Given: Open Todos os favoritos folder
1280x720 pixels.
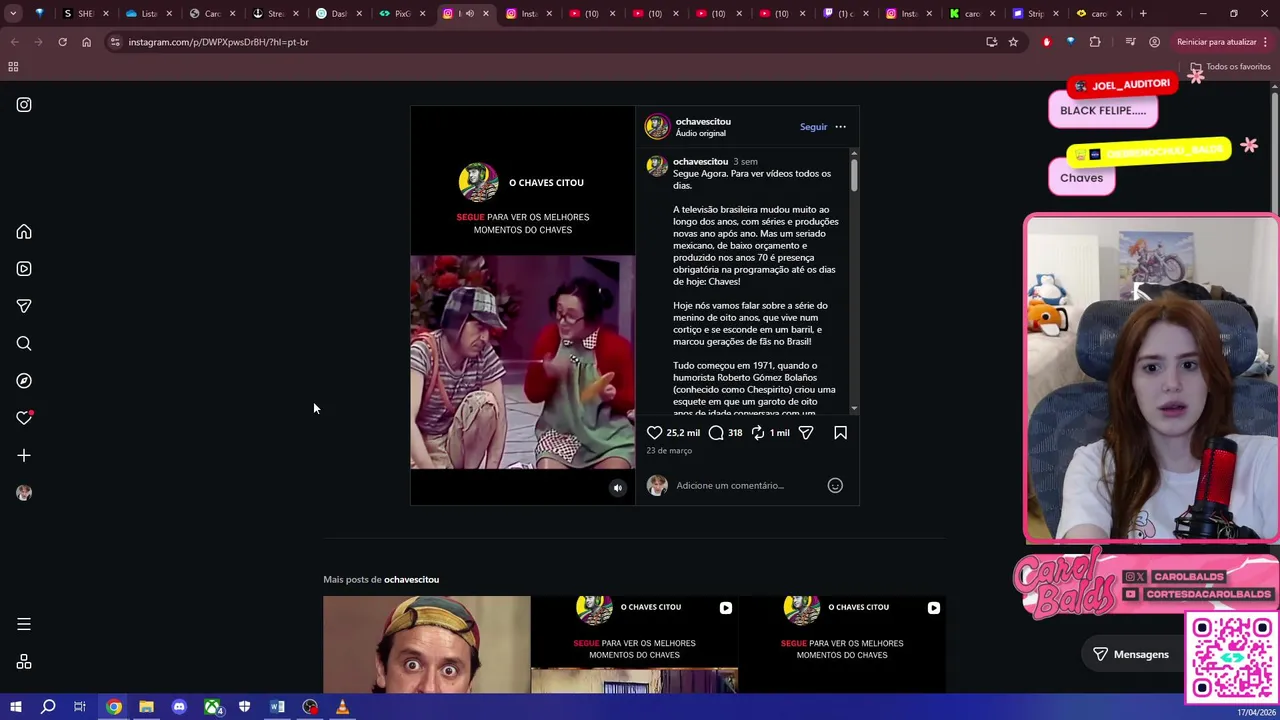Looking at the screenshot, I should (1230, 66).
